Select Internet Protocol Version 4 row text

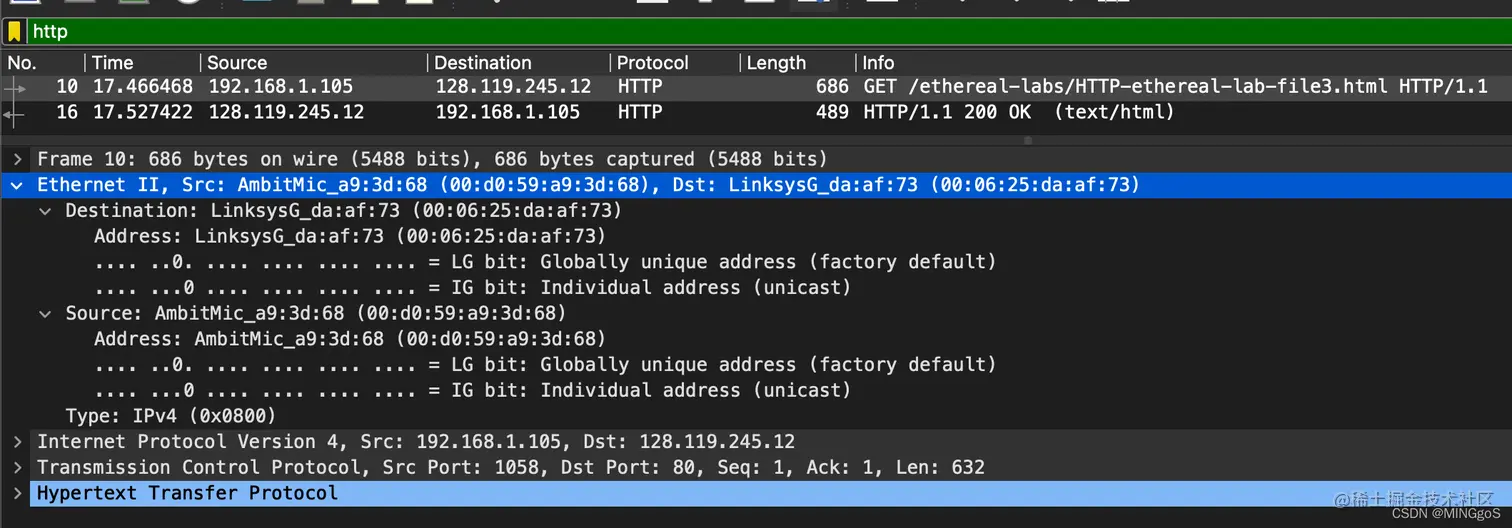[416, 441]
